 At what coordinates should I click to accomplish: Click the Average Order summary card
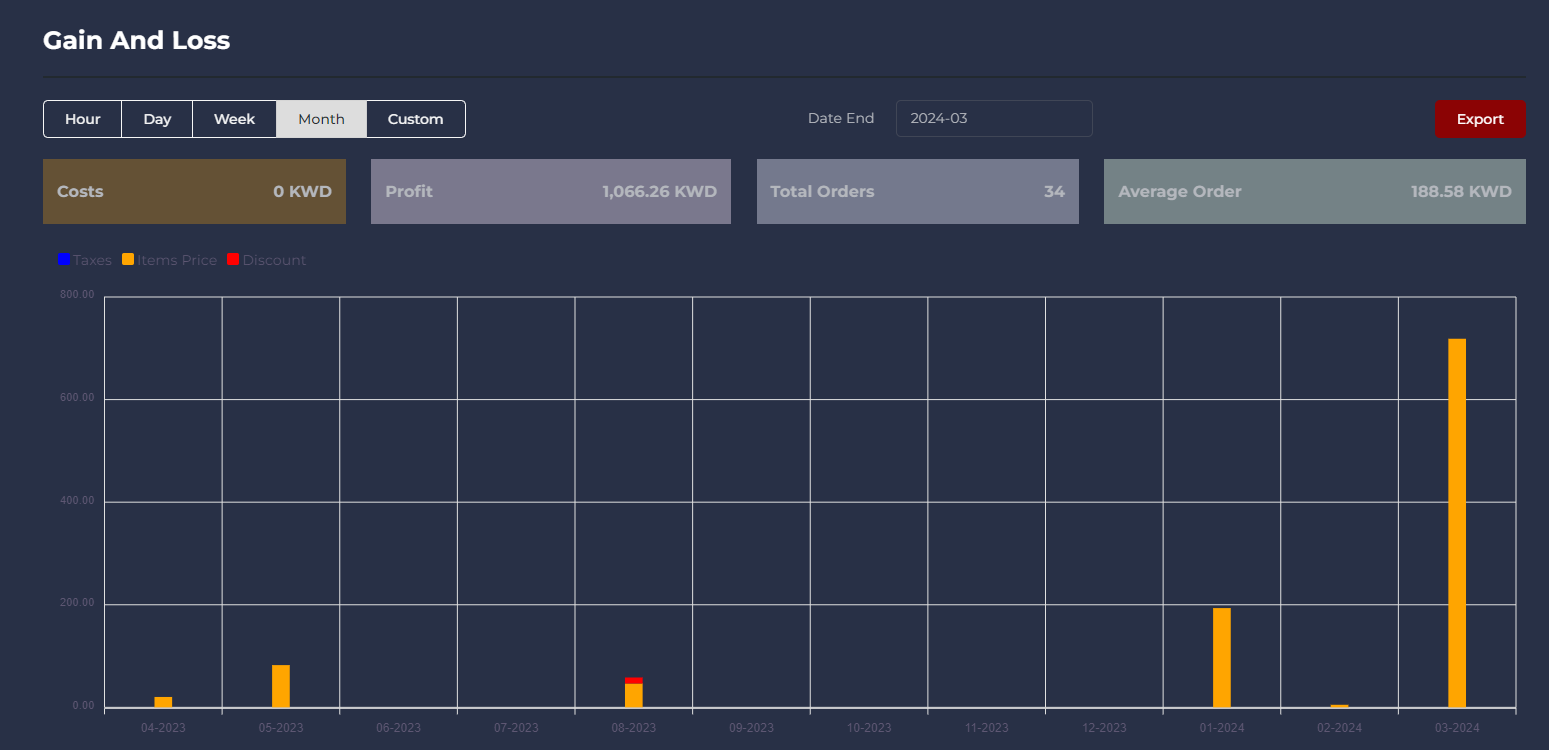point(1314,191)
